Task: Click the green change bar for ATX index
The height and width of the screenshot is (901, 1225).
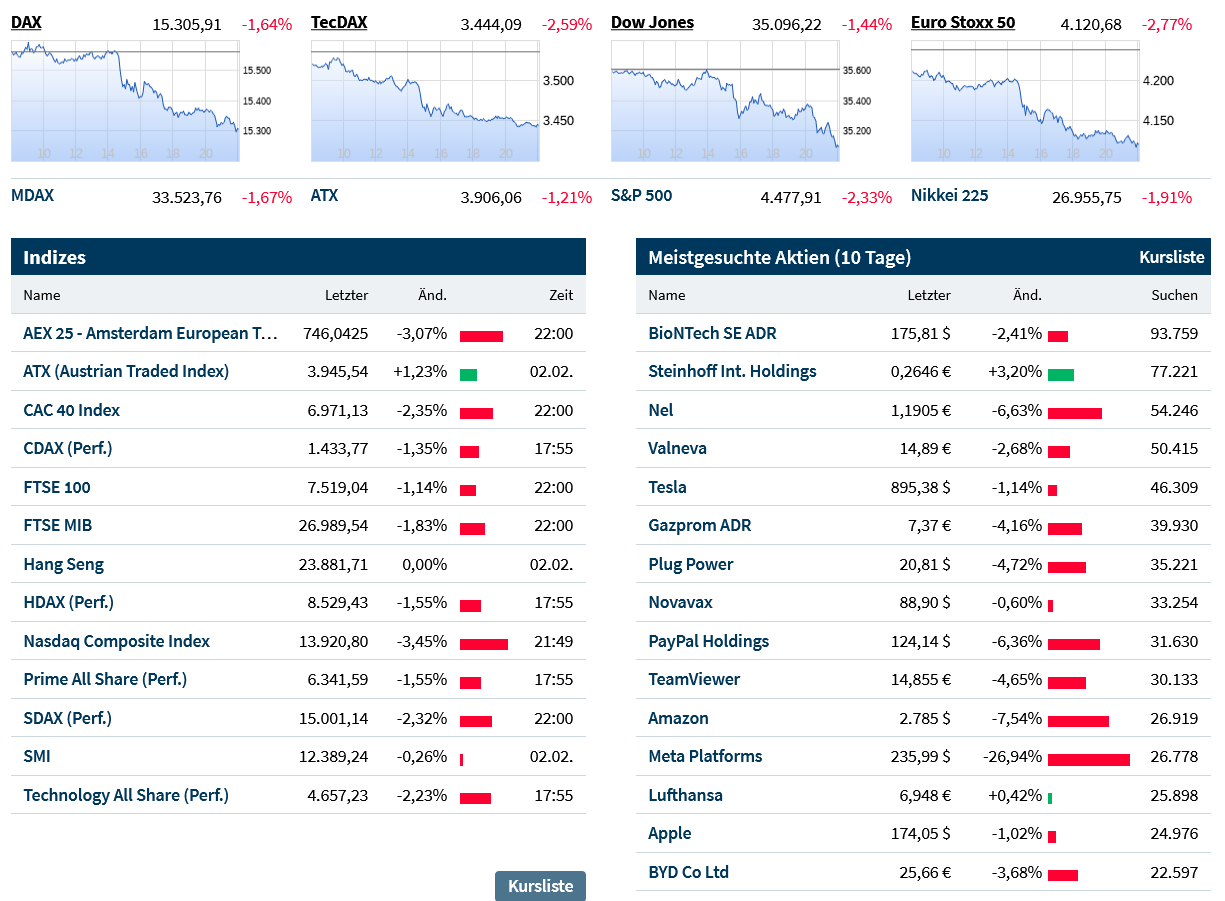Action: coord(468,374)
